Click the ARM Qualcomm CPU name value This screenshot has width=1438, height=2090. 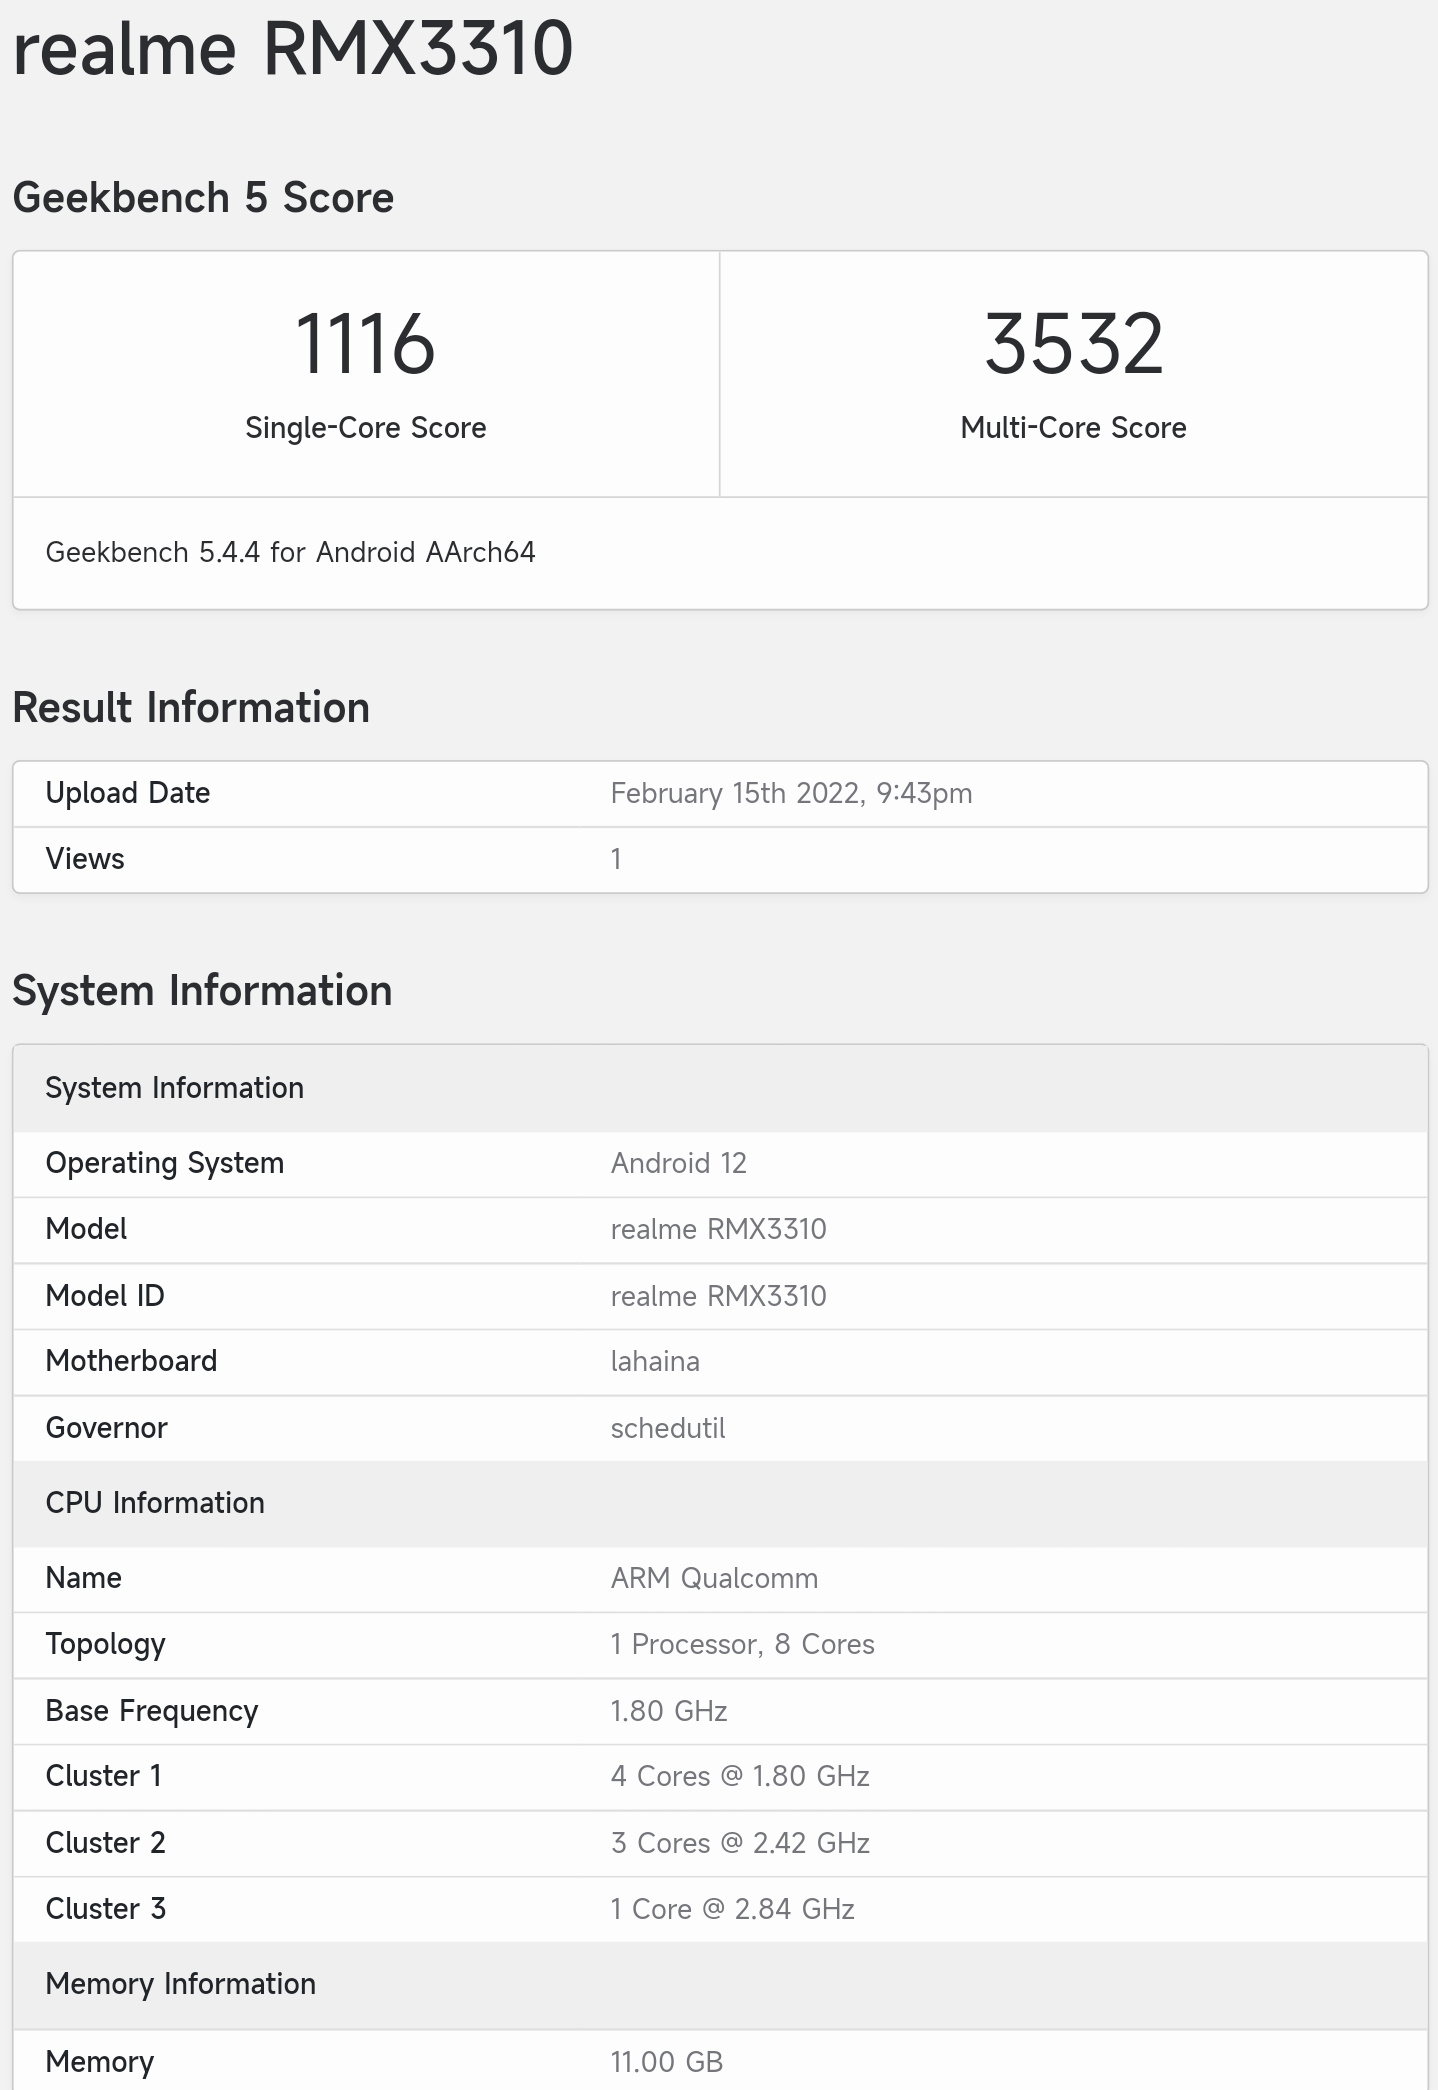[x=714, y=1579]
